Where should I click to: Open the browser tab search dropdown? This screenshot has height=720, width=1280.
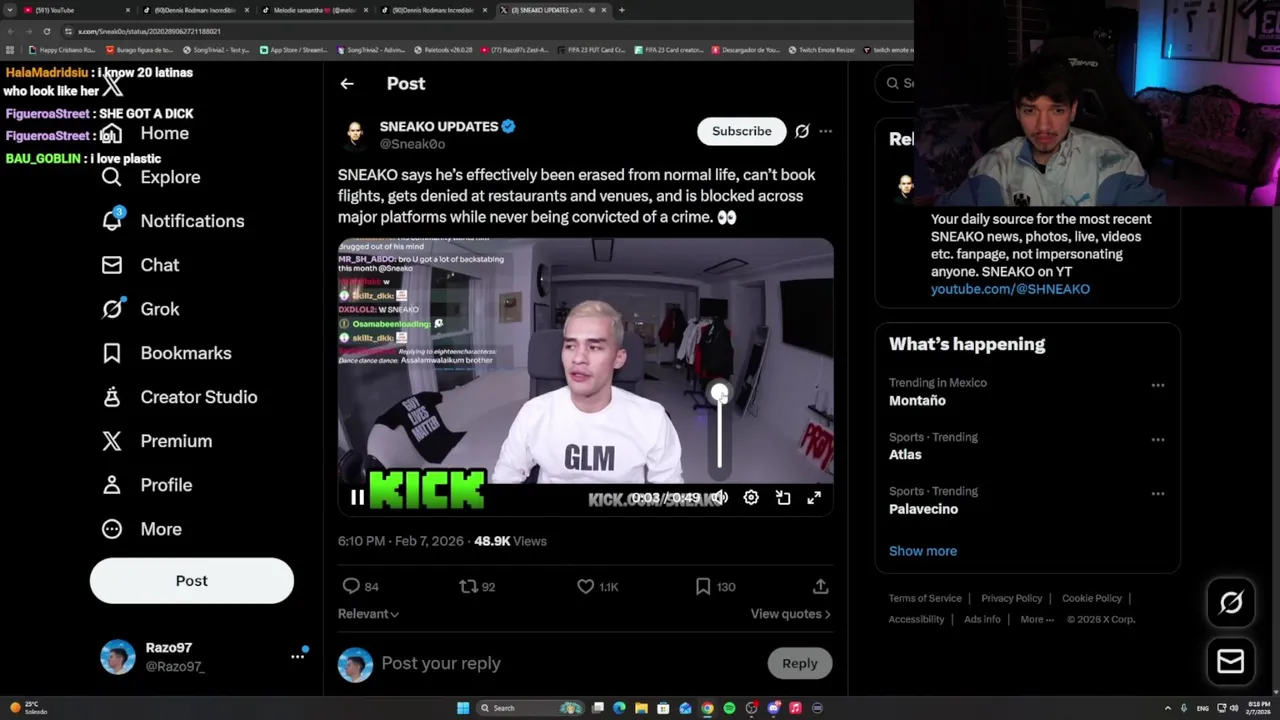[10, 10]
